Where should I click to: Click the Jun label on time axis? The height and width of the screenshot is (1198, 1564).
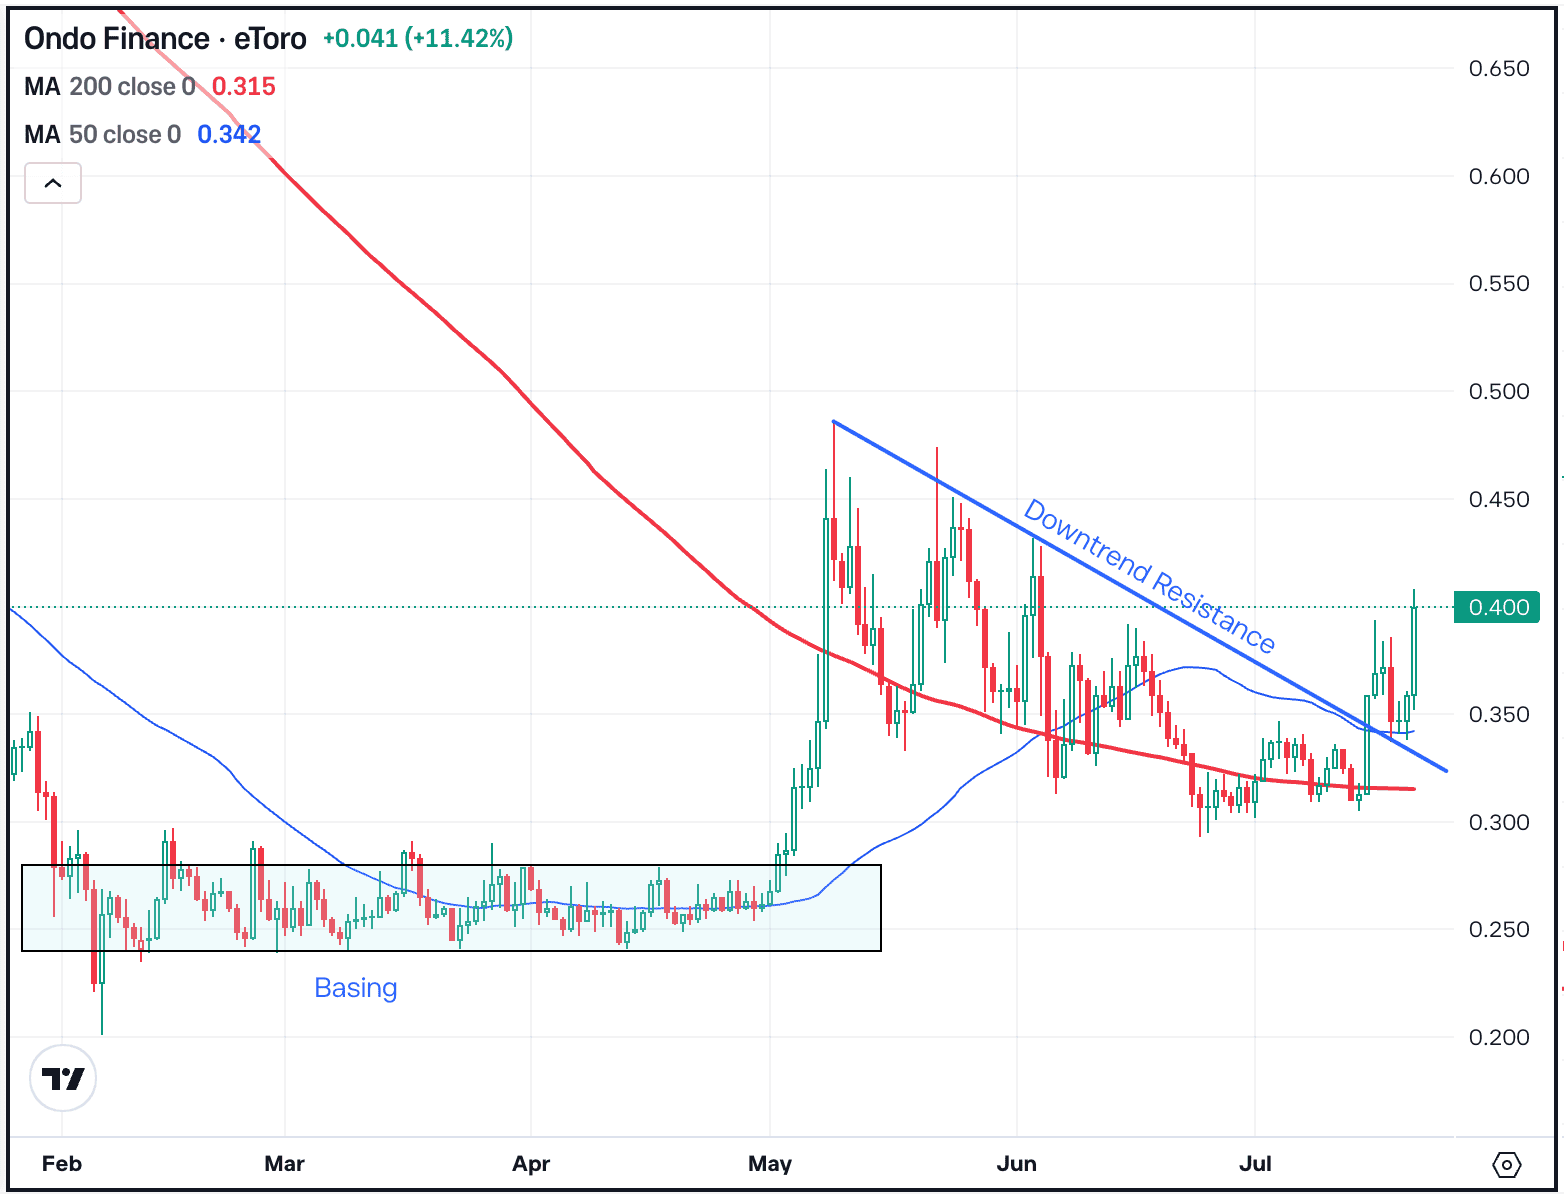click(1017, 1164)
